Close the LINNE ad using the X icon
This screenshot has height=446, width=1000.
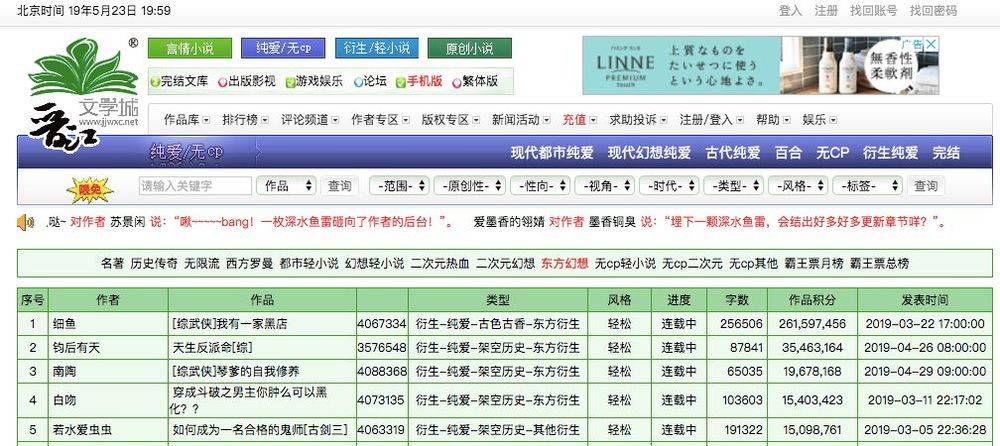tap(932, 44)
